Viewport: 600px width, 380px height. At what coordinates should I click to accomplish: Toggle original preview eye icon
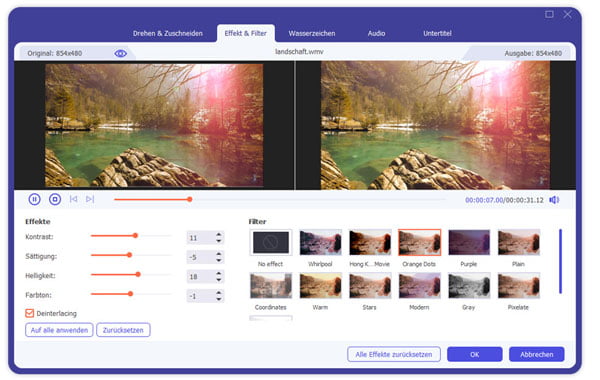(x=121, y=54)
